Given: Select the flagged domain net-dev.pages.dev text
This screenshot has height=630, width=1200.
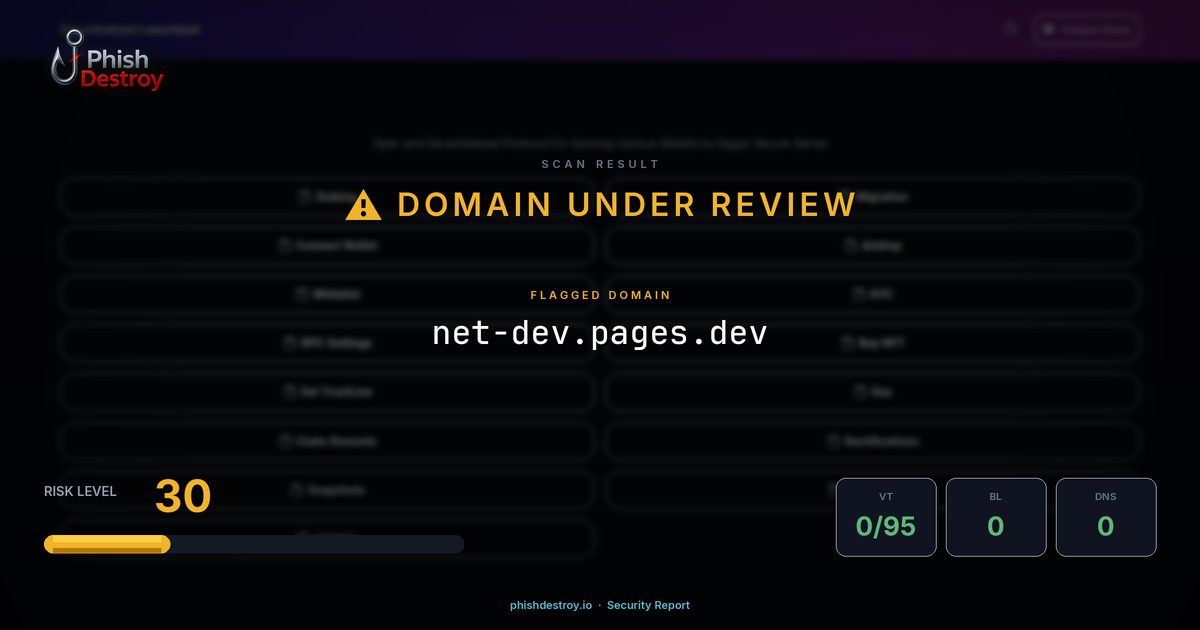Looking at the screenshot, I should pos(600,331).
